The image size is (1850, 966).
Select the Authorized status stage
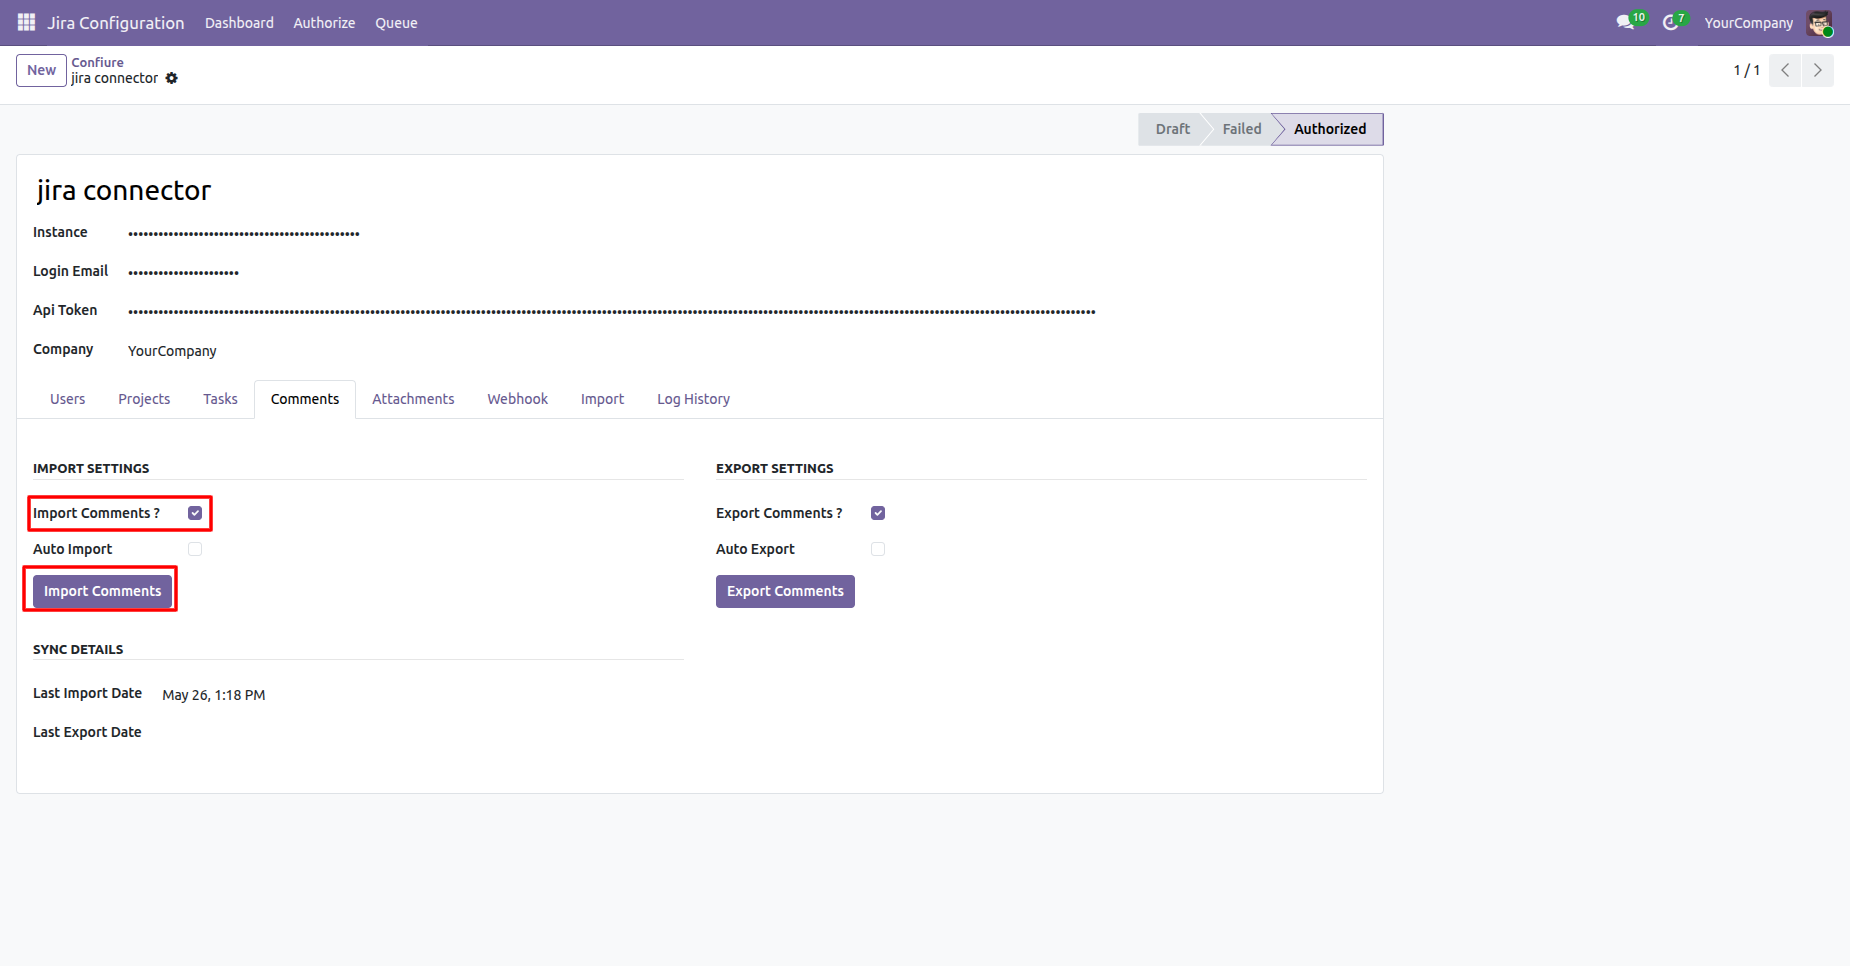pos(1330,129)
